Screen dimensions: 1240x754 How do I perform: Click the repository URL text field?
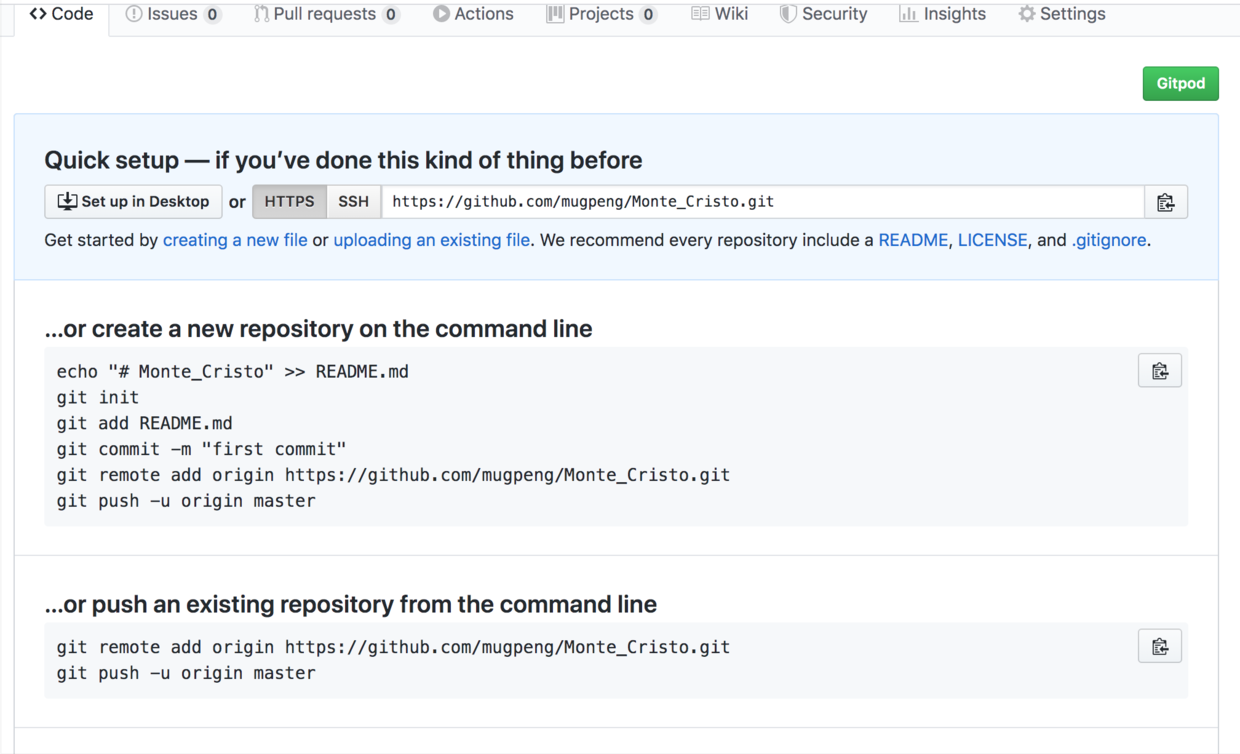(x=762, y=202)
